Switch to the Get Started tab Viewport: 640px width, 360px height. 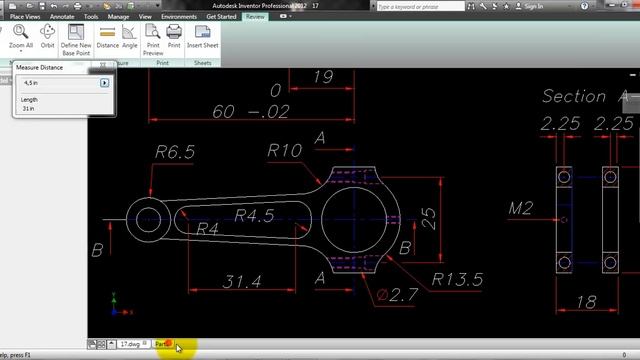click(x=221, y=17)
